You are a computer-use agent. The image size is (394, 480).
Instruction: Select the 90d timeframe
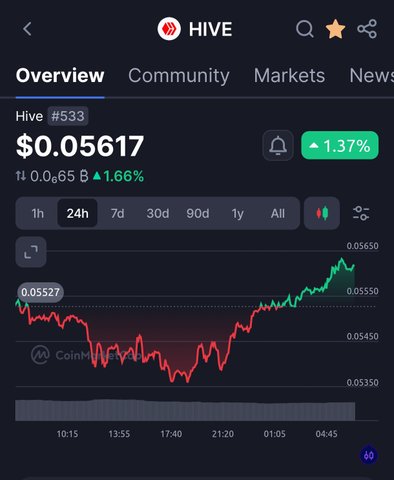tap(198, 213)
